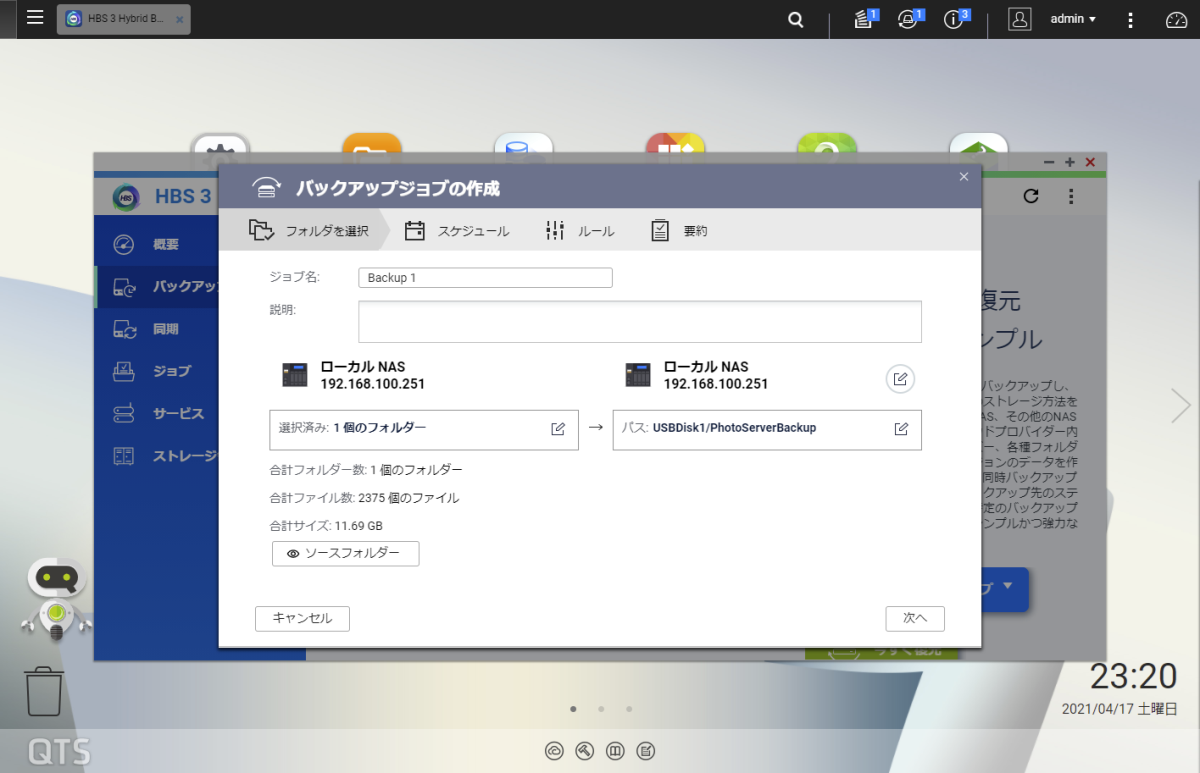Open バックアップ in HBS 3 sidebar
The image size is (1200, 773).
[x=158, y=287]
